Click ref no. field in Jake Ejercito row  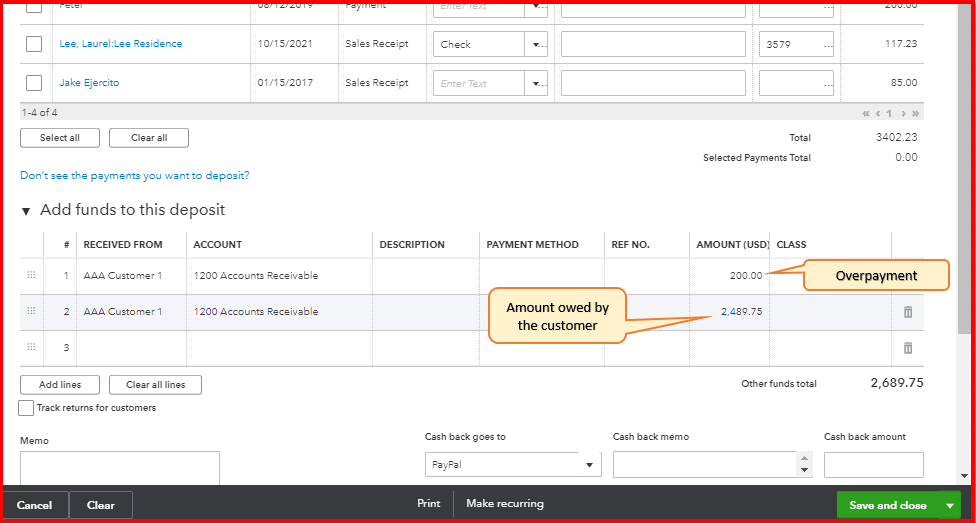click(x=796, y=83)
